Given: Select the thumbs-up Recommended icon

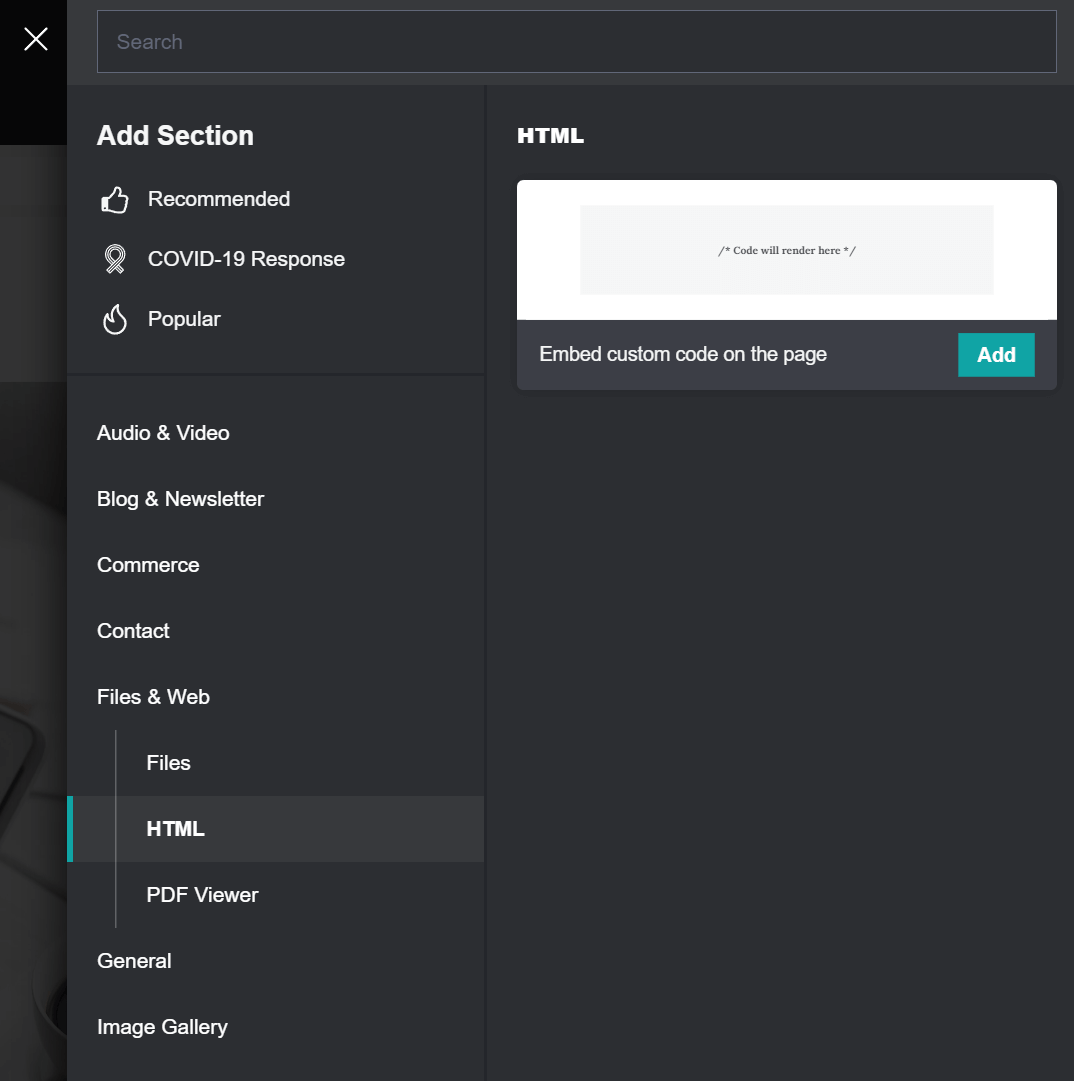Looking at the screenshot, I should pyautogui.click(x=114, y=199).
